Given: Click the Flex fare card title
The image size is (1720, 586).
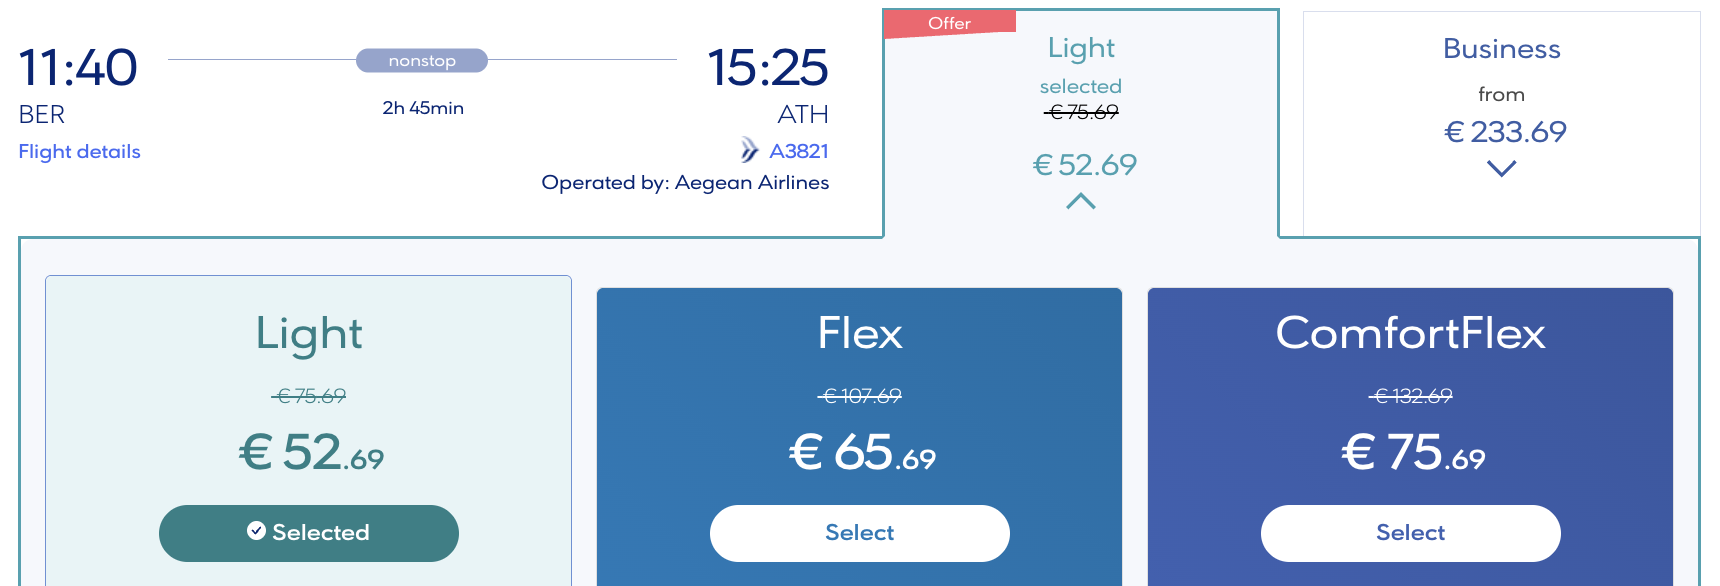Looking at the screenshot, I should tap(859, 333).
